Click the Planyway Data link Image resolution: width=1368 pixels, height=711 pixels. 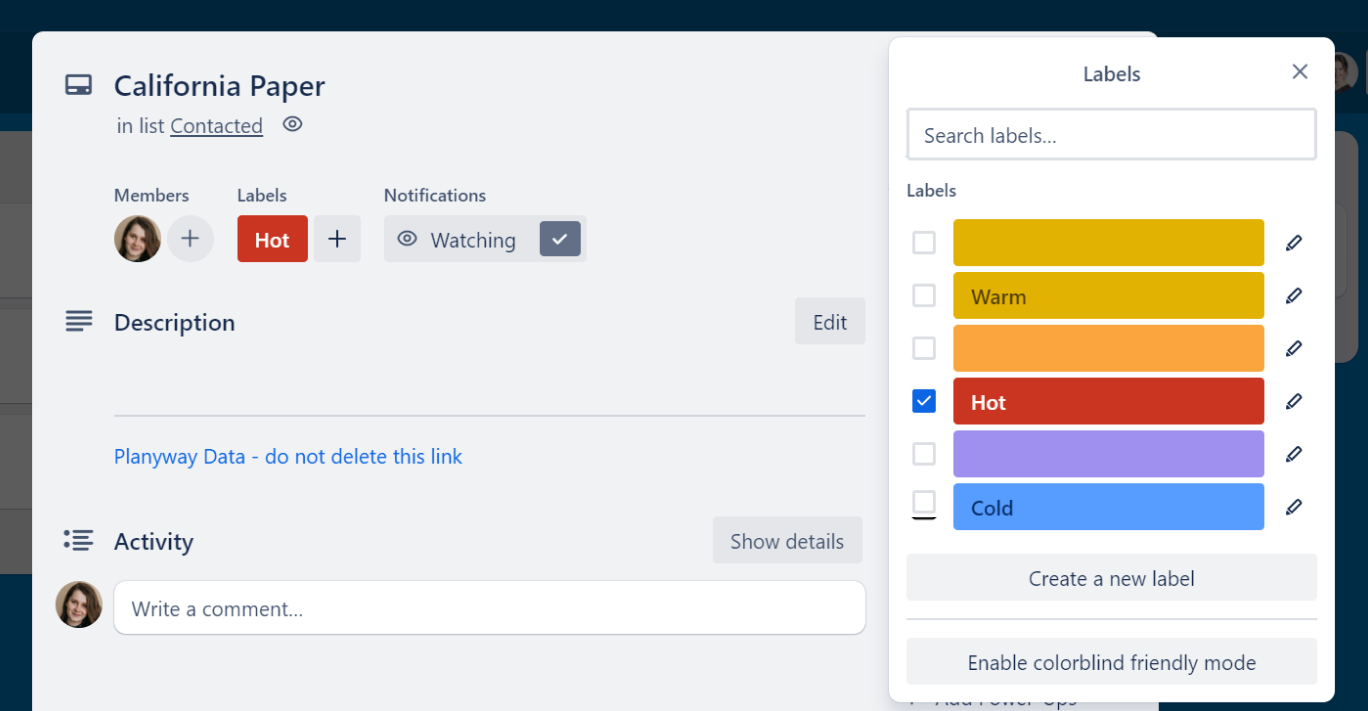click(x=288, y=457)
